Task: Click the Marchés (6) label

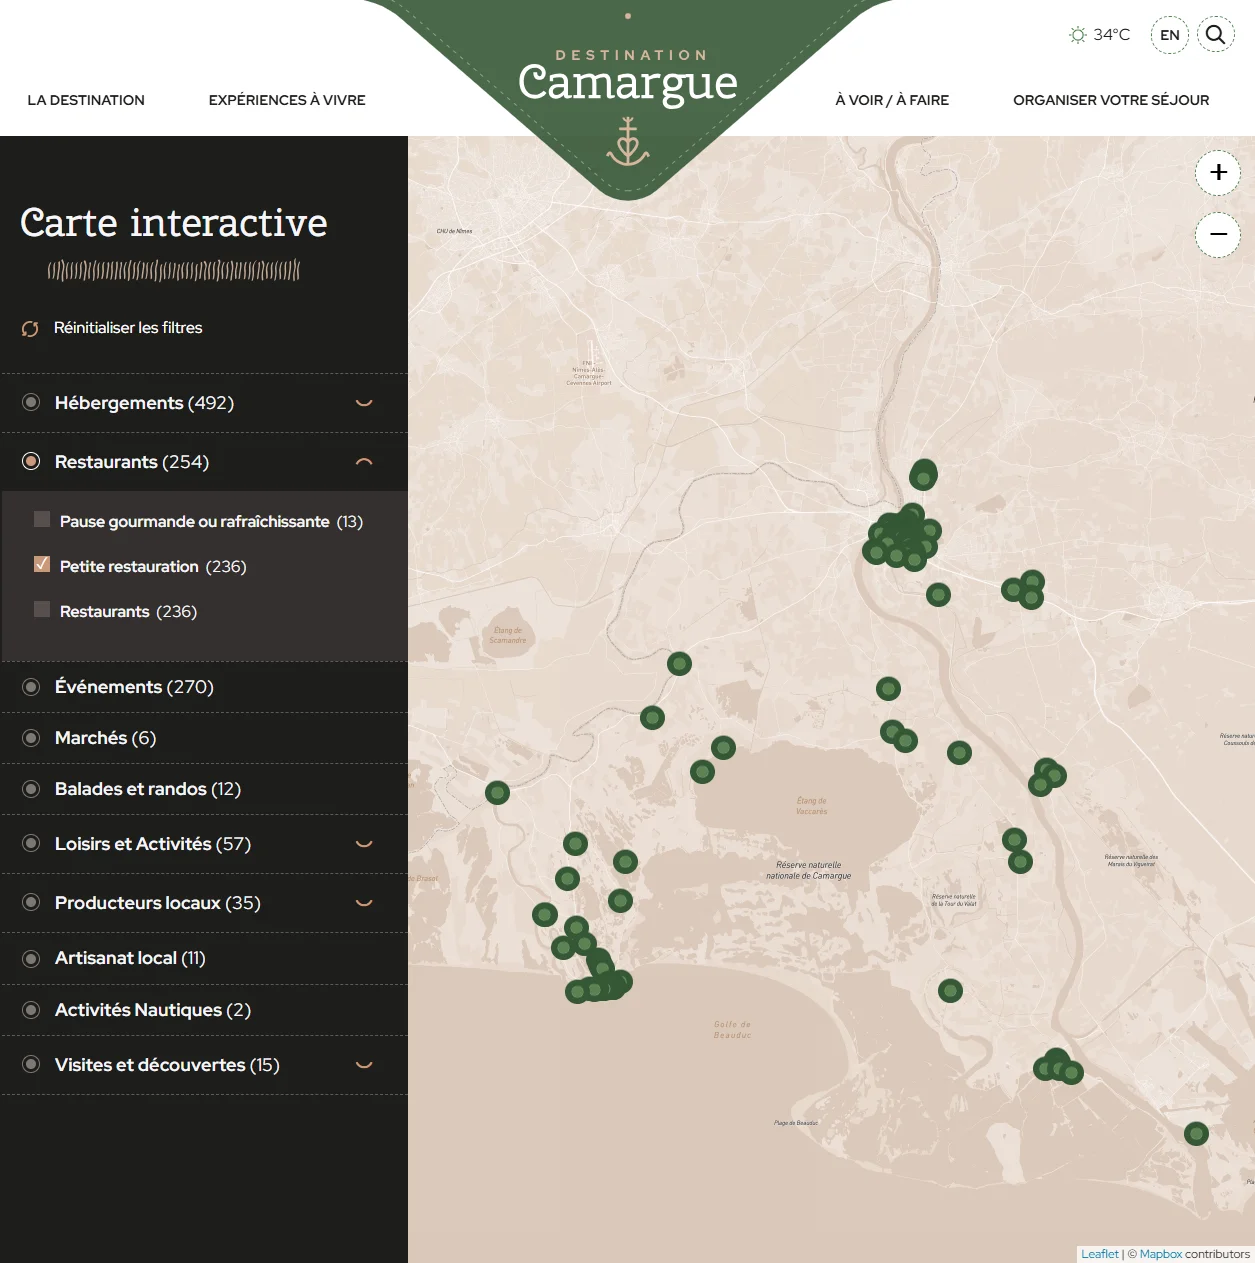Action: 105,738
